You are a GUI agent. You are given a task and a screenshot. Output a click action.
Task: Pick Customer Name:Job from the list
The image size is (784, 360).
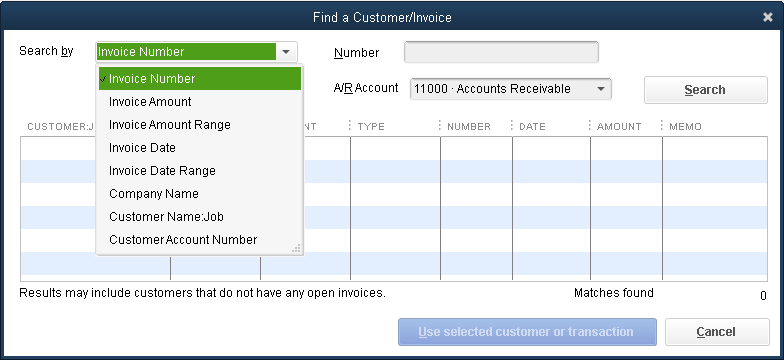pos(200,216)
